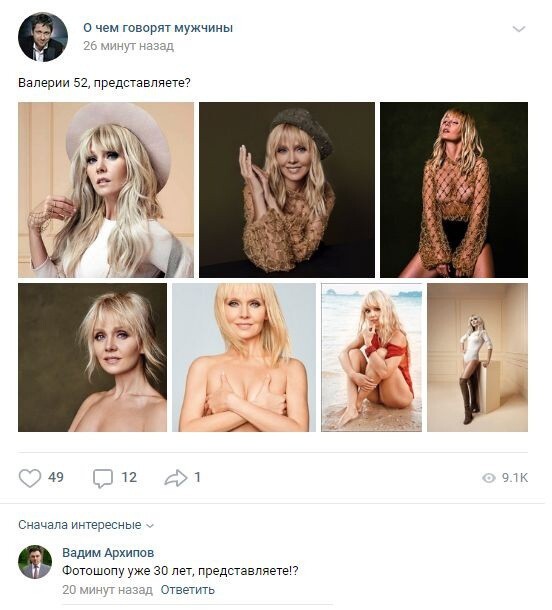The width and height of the screenshot is (552, 610).
Task: Open the photo with the gold mesh top
Action: (x=454, y=190)
